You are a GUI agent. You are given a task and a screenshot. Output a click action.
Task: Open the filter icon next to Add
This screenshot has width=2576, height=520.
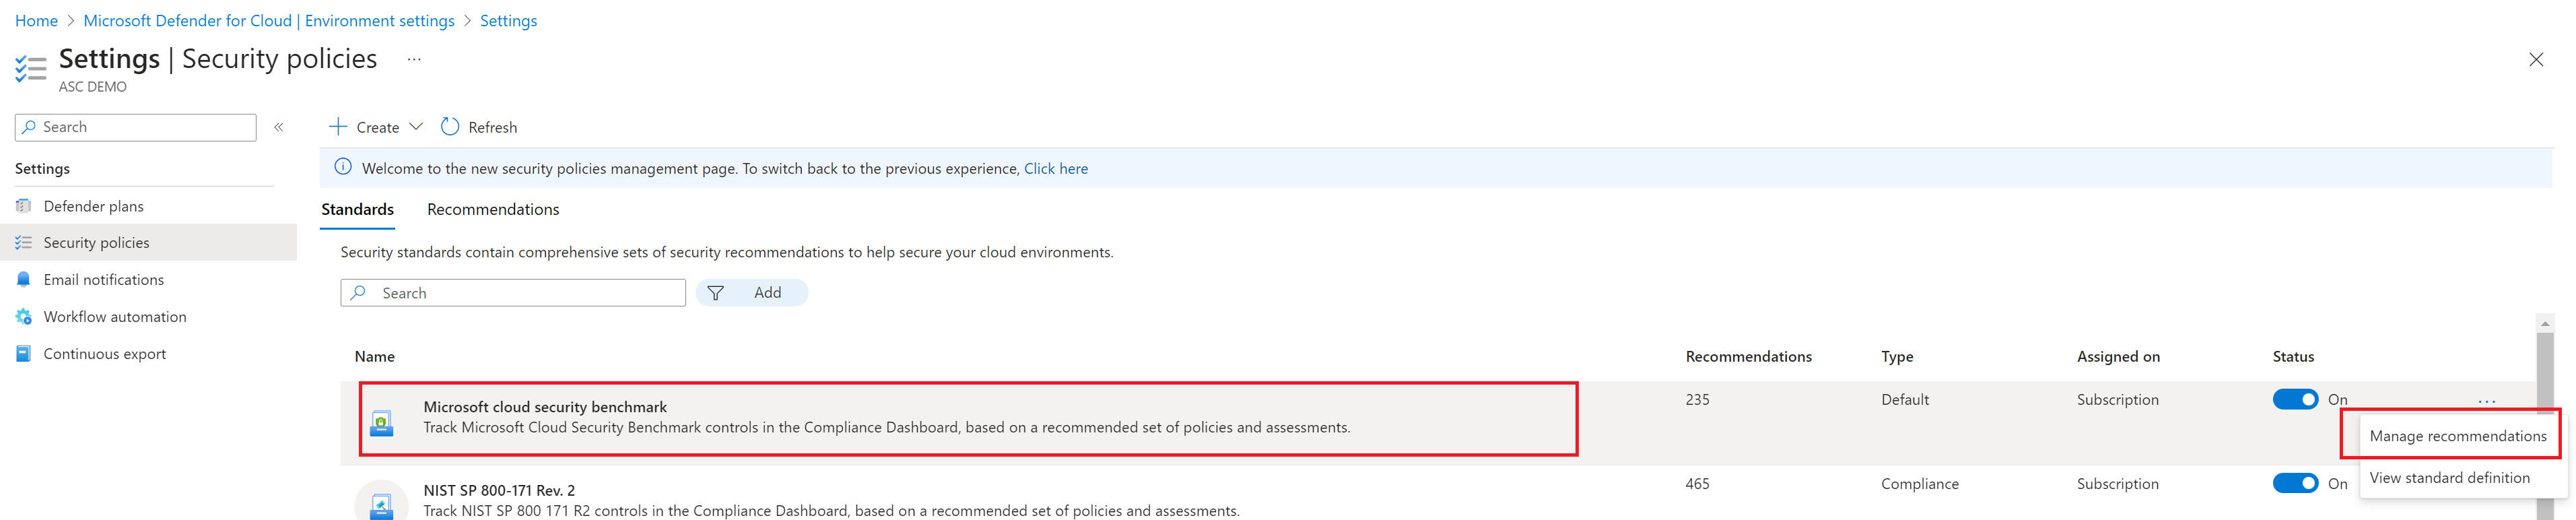pos(716,292)
